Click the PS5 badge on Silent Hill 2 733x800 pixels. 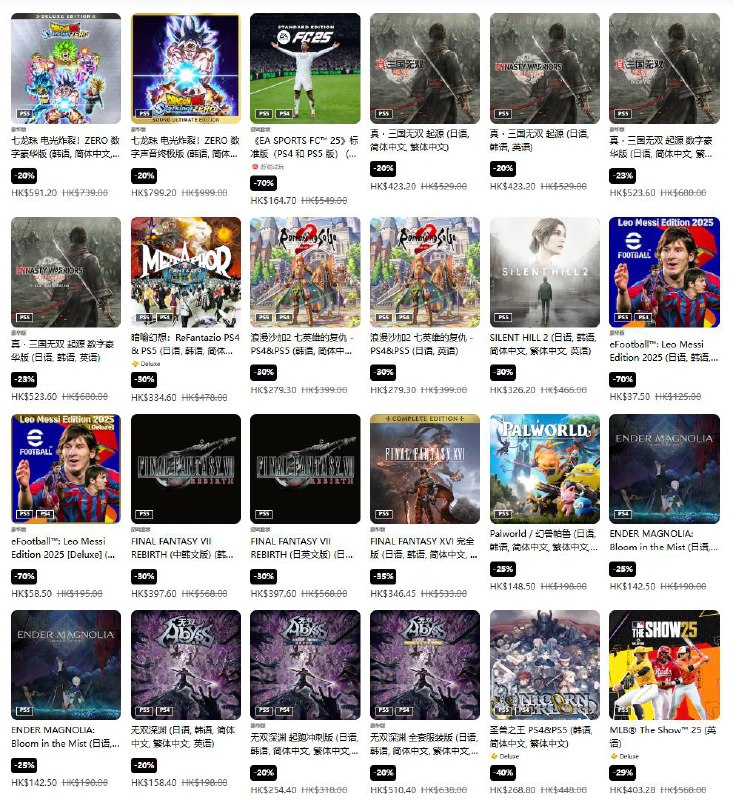point(503,317)
